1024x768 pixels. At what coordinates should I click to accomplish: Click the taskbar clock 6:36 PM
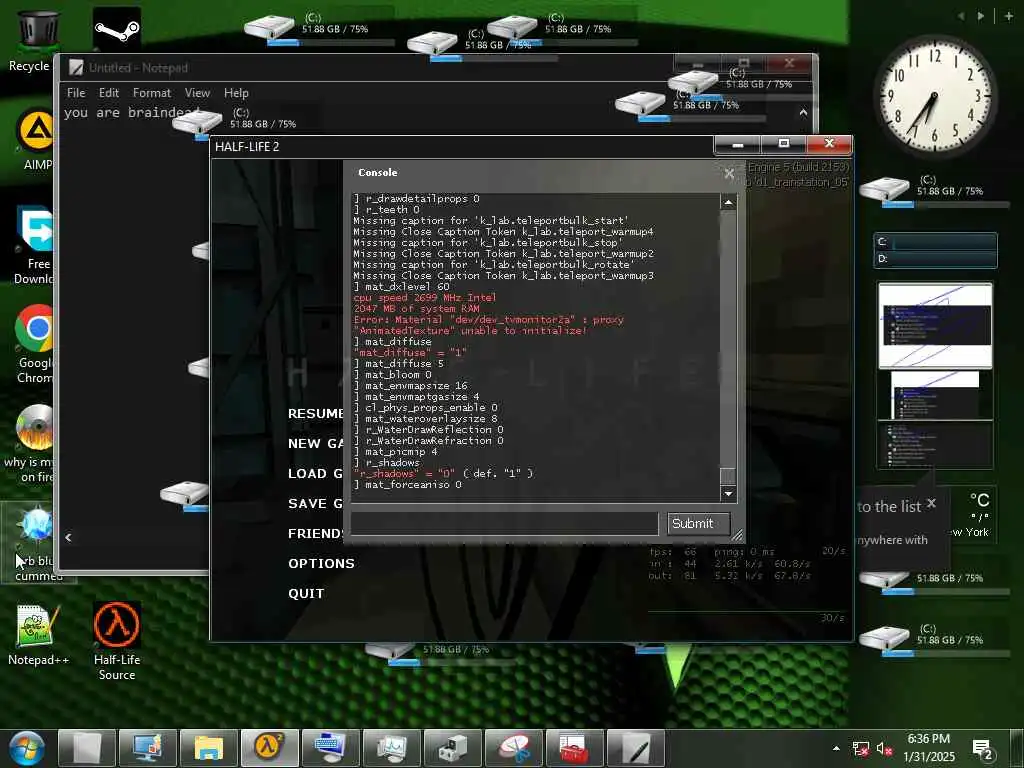[928, 739]
